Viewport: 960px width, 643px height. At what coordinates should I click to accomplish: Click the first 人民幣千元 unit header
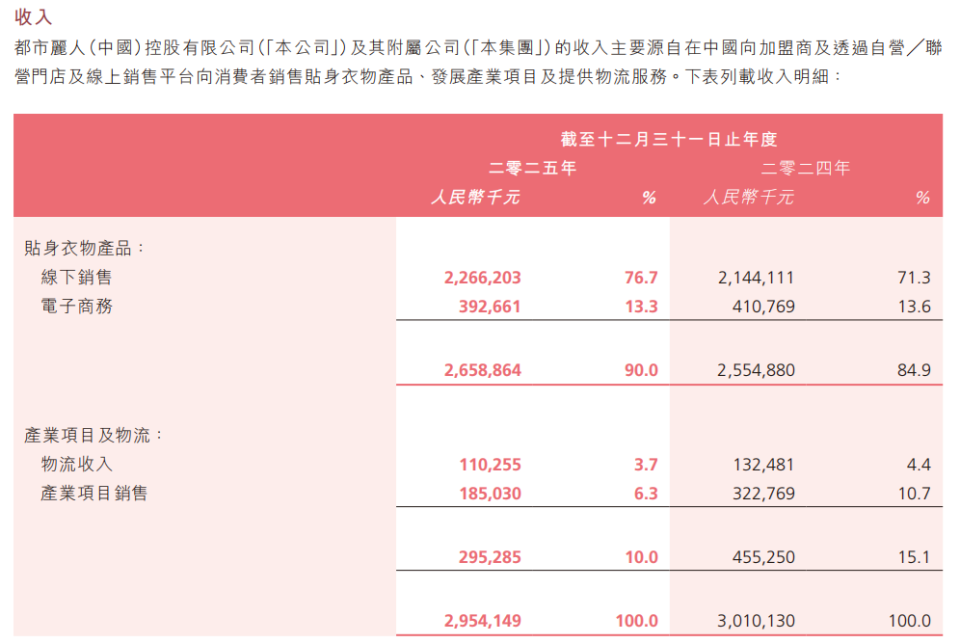tap(475, 197)
